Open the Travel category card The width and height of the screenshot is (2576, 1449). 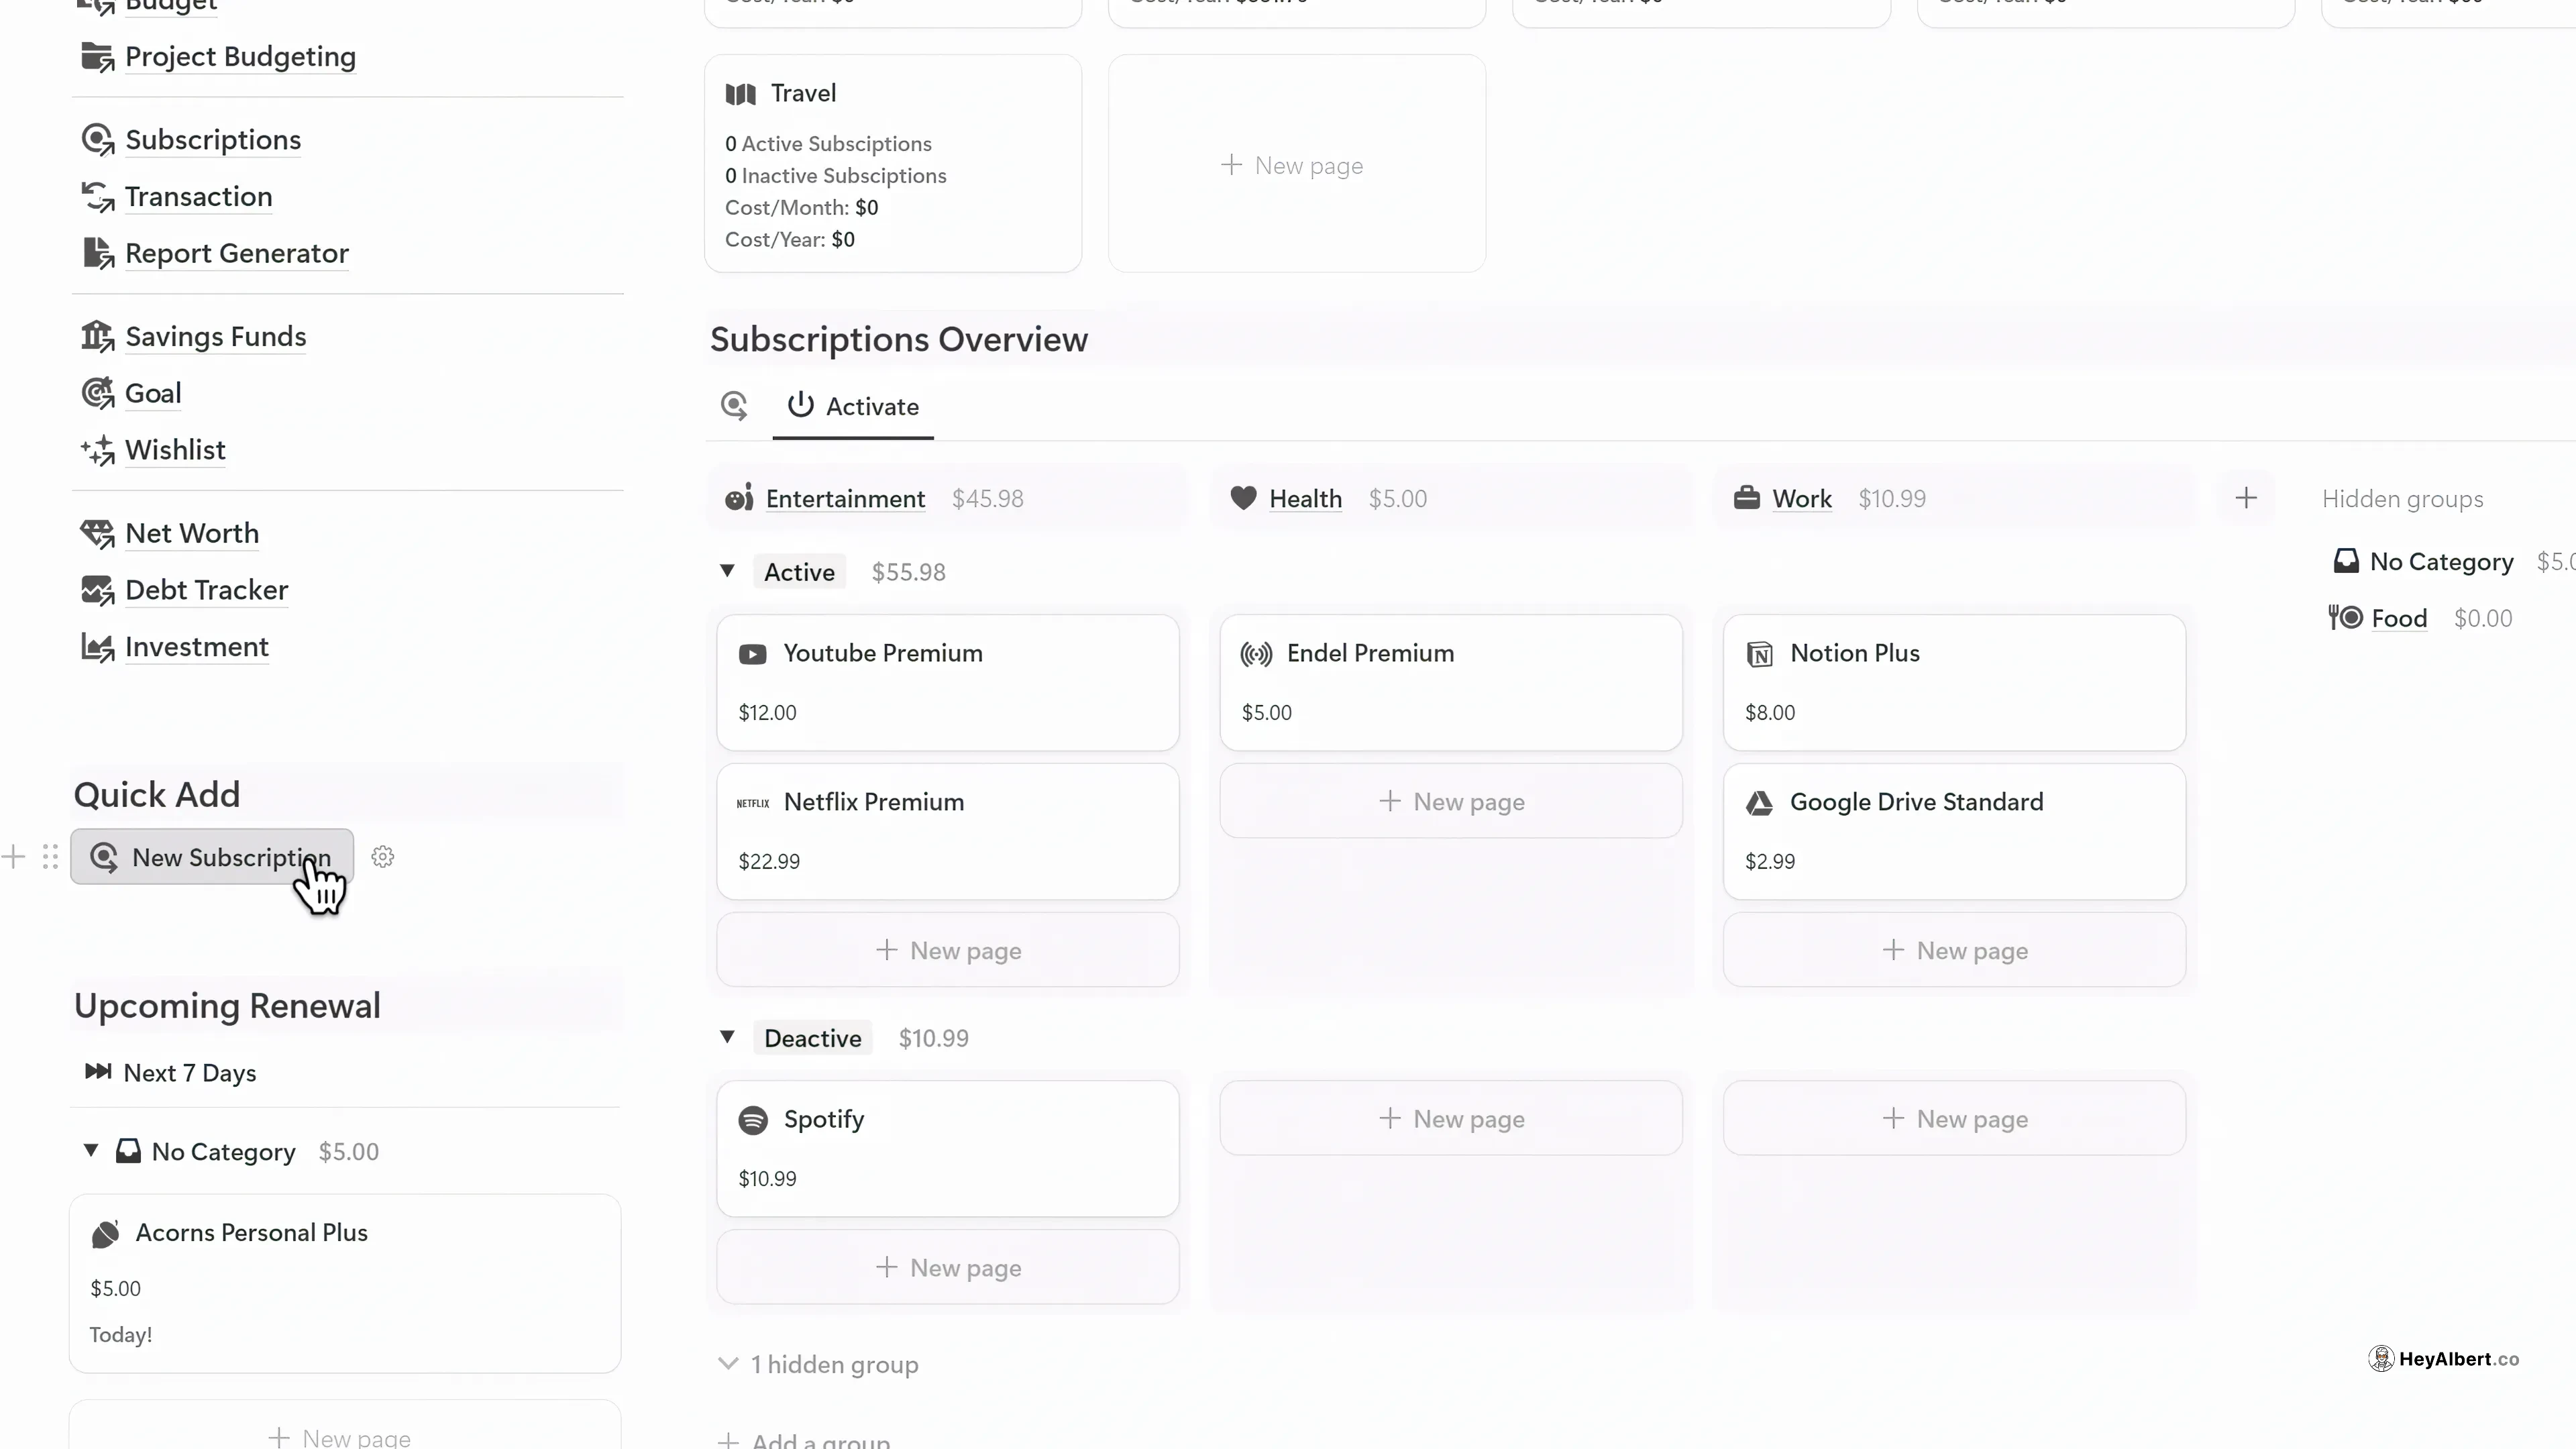(x=893, y=164)
